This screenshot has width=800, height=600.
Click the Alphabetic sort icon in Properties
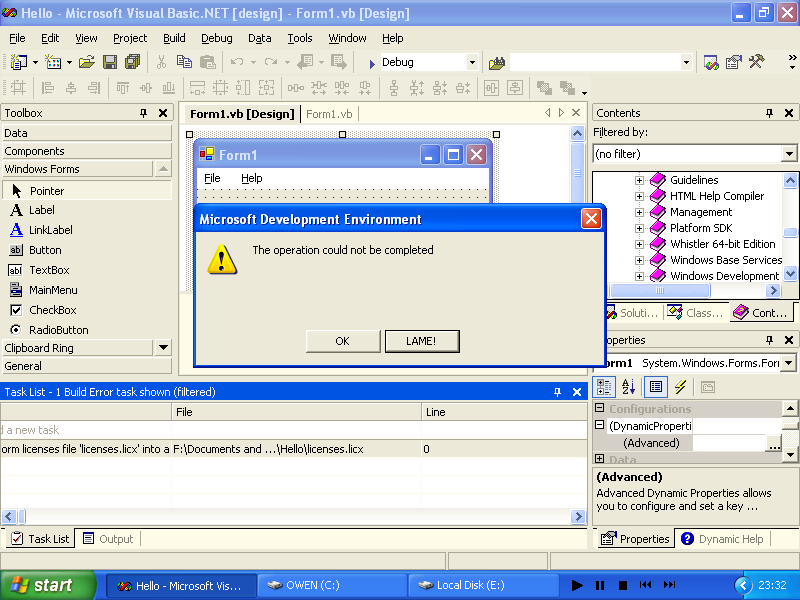coord(629,387)
